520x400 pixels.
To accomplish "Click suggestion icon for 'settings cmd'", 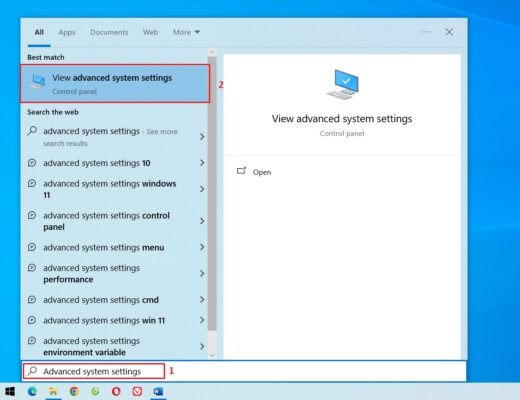I will tap(32, 299).
